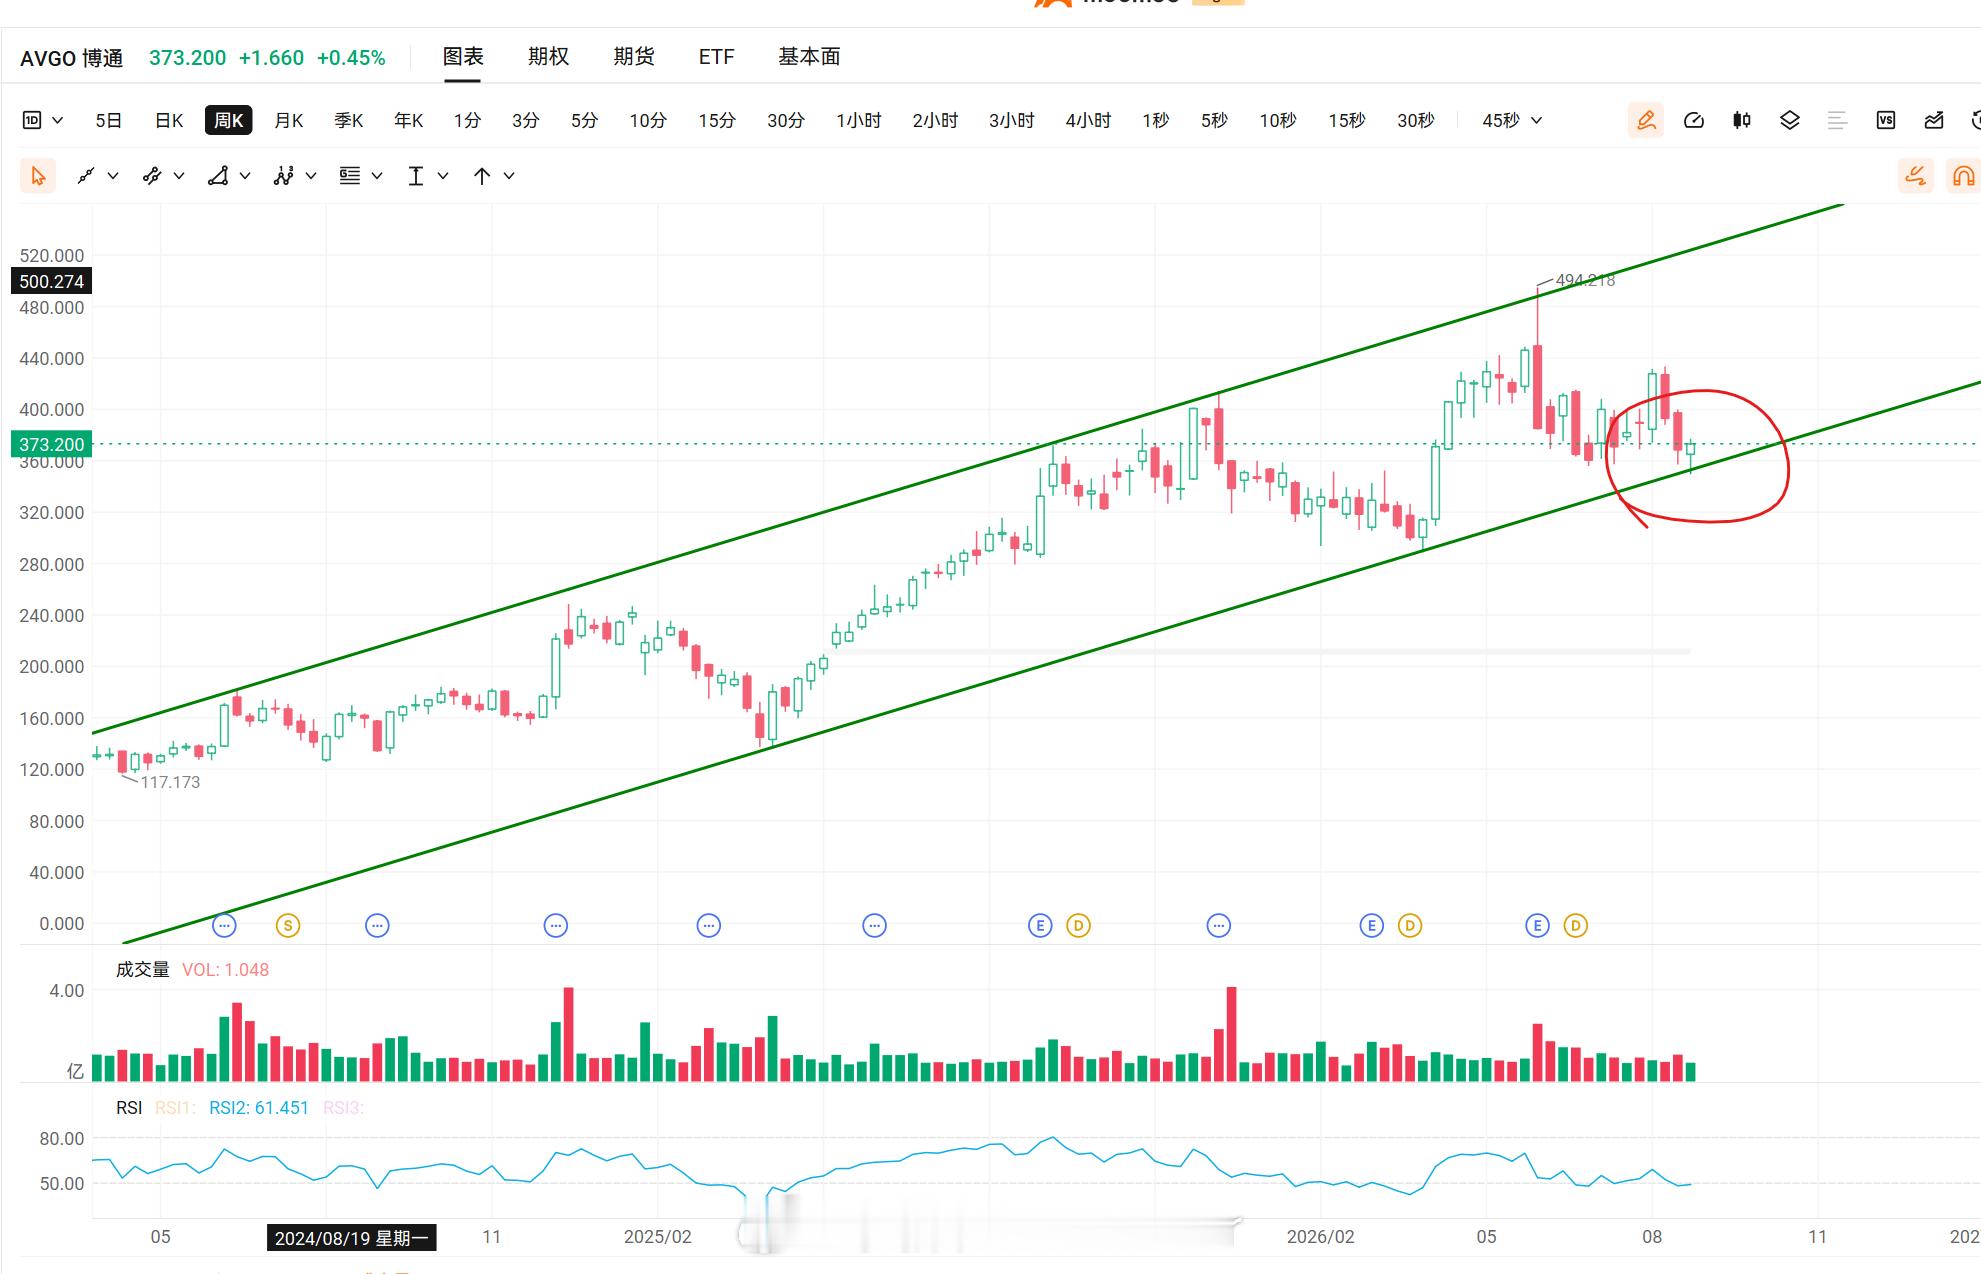Select the cursor pointer drawing tool
Screen dimensions: 1981x1274
click(38, 176)
